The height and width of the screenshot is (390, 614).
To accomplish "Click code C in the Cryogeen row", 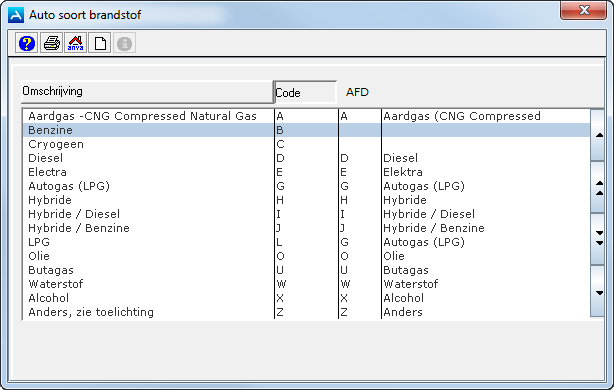I will [280, 144].
